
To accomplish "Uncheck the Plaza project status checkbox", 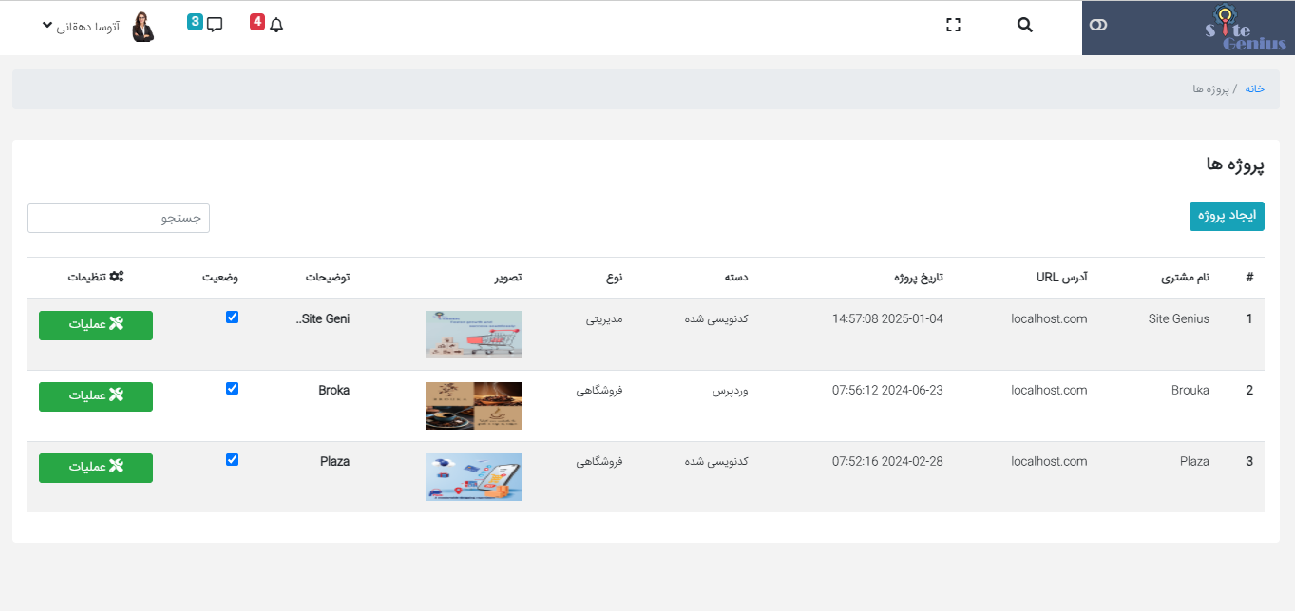I will [x=232, y=460].
